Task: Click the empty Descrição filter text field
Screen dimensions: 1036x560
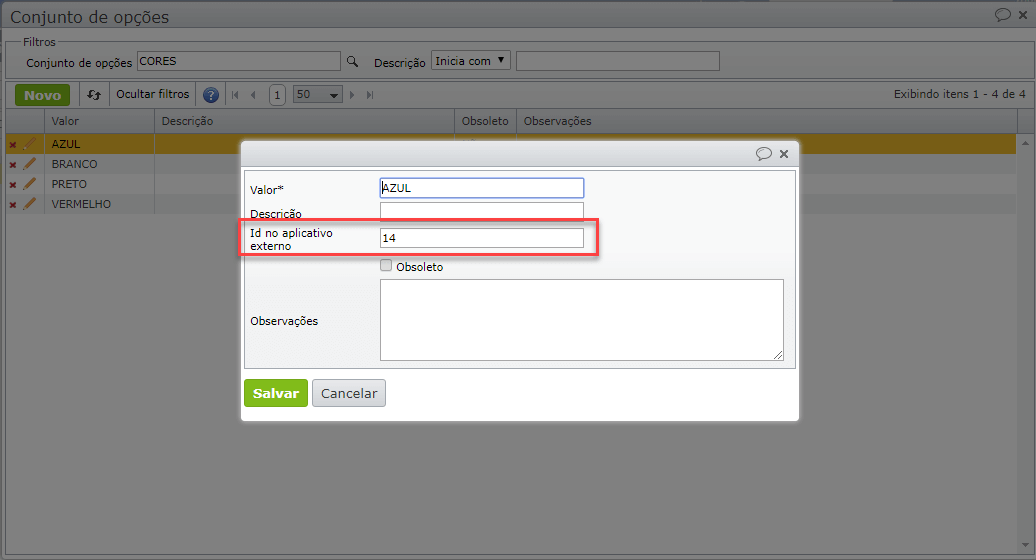Action: pos(618,61)
